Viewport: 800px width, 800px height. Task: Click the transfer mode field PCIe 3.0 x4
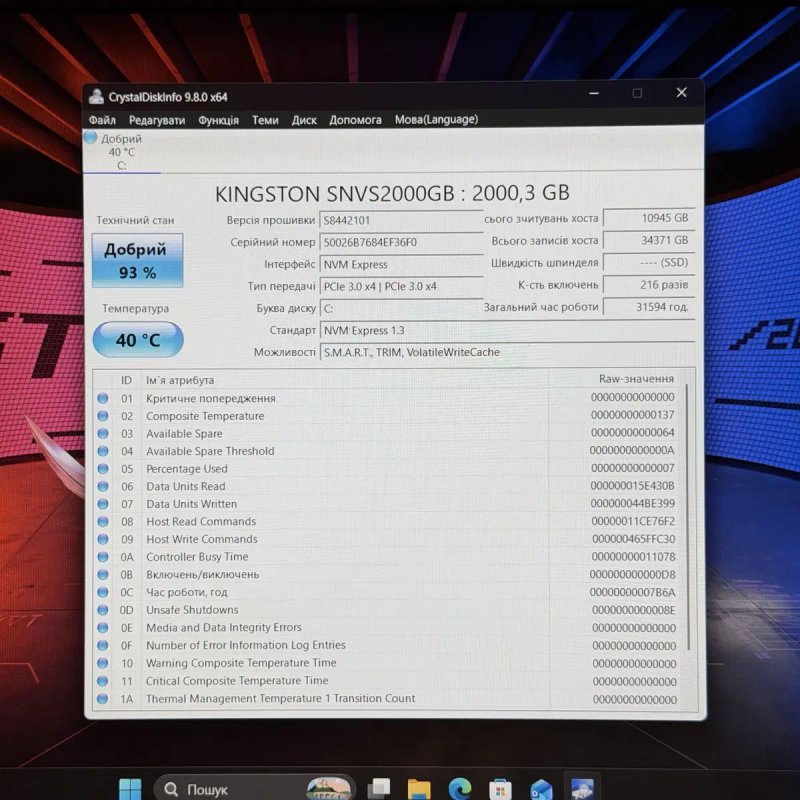pos(401,286)
